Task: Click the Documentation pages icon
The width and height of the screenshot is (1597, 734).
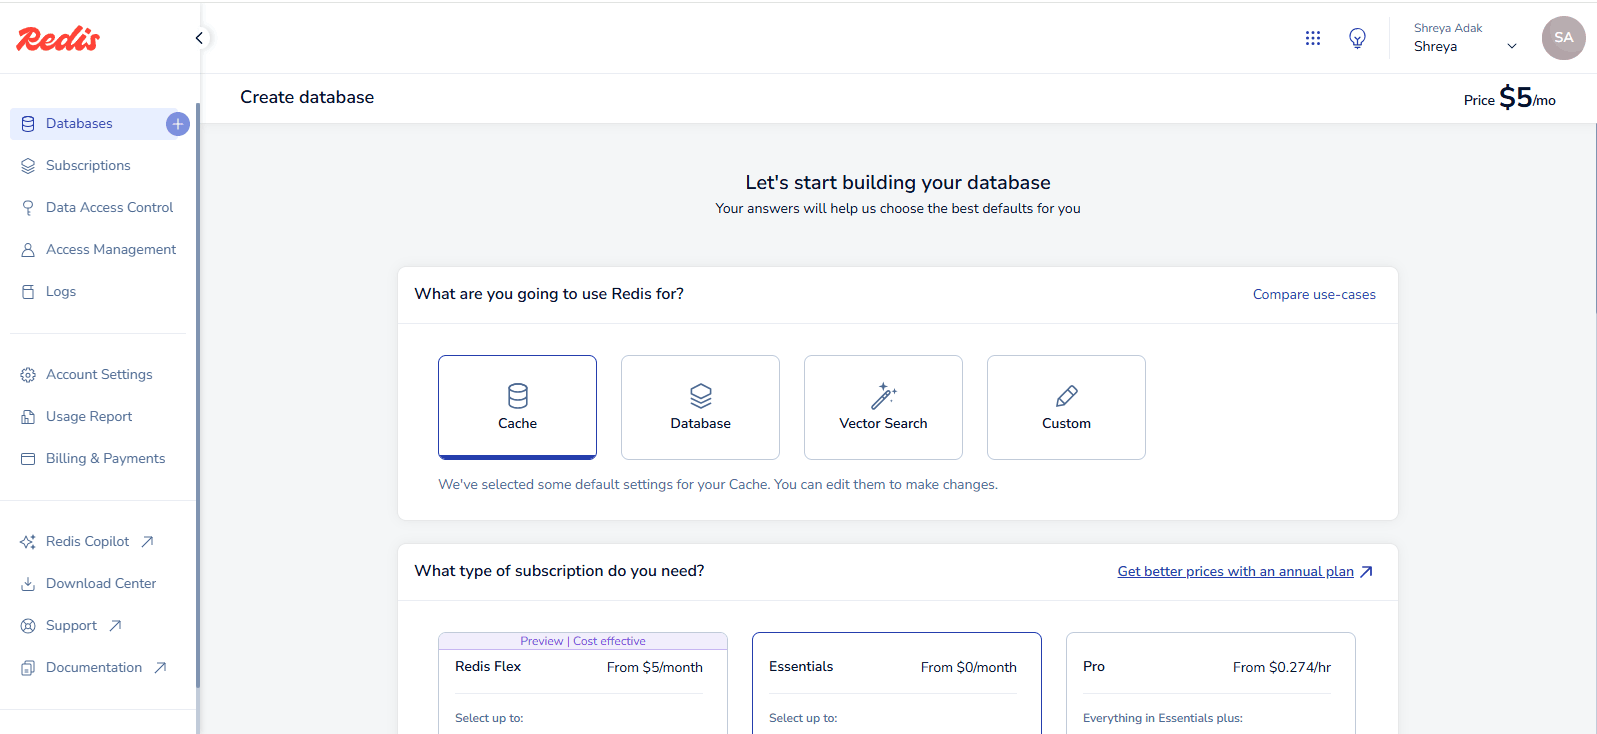Action: [28, 668]
